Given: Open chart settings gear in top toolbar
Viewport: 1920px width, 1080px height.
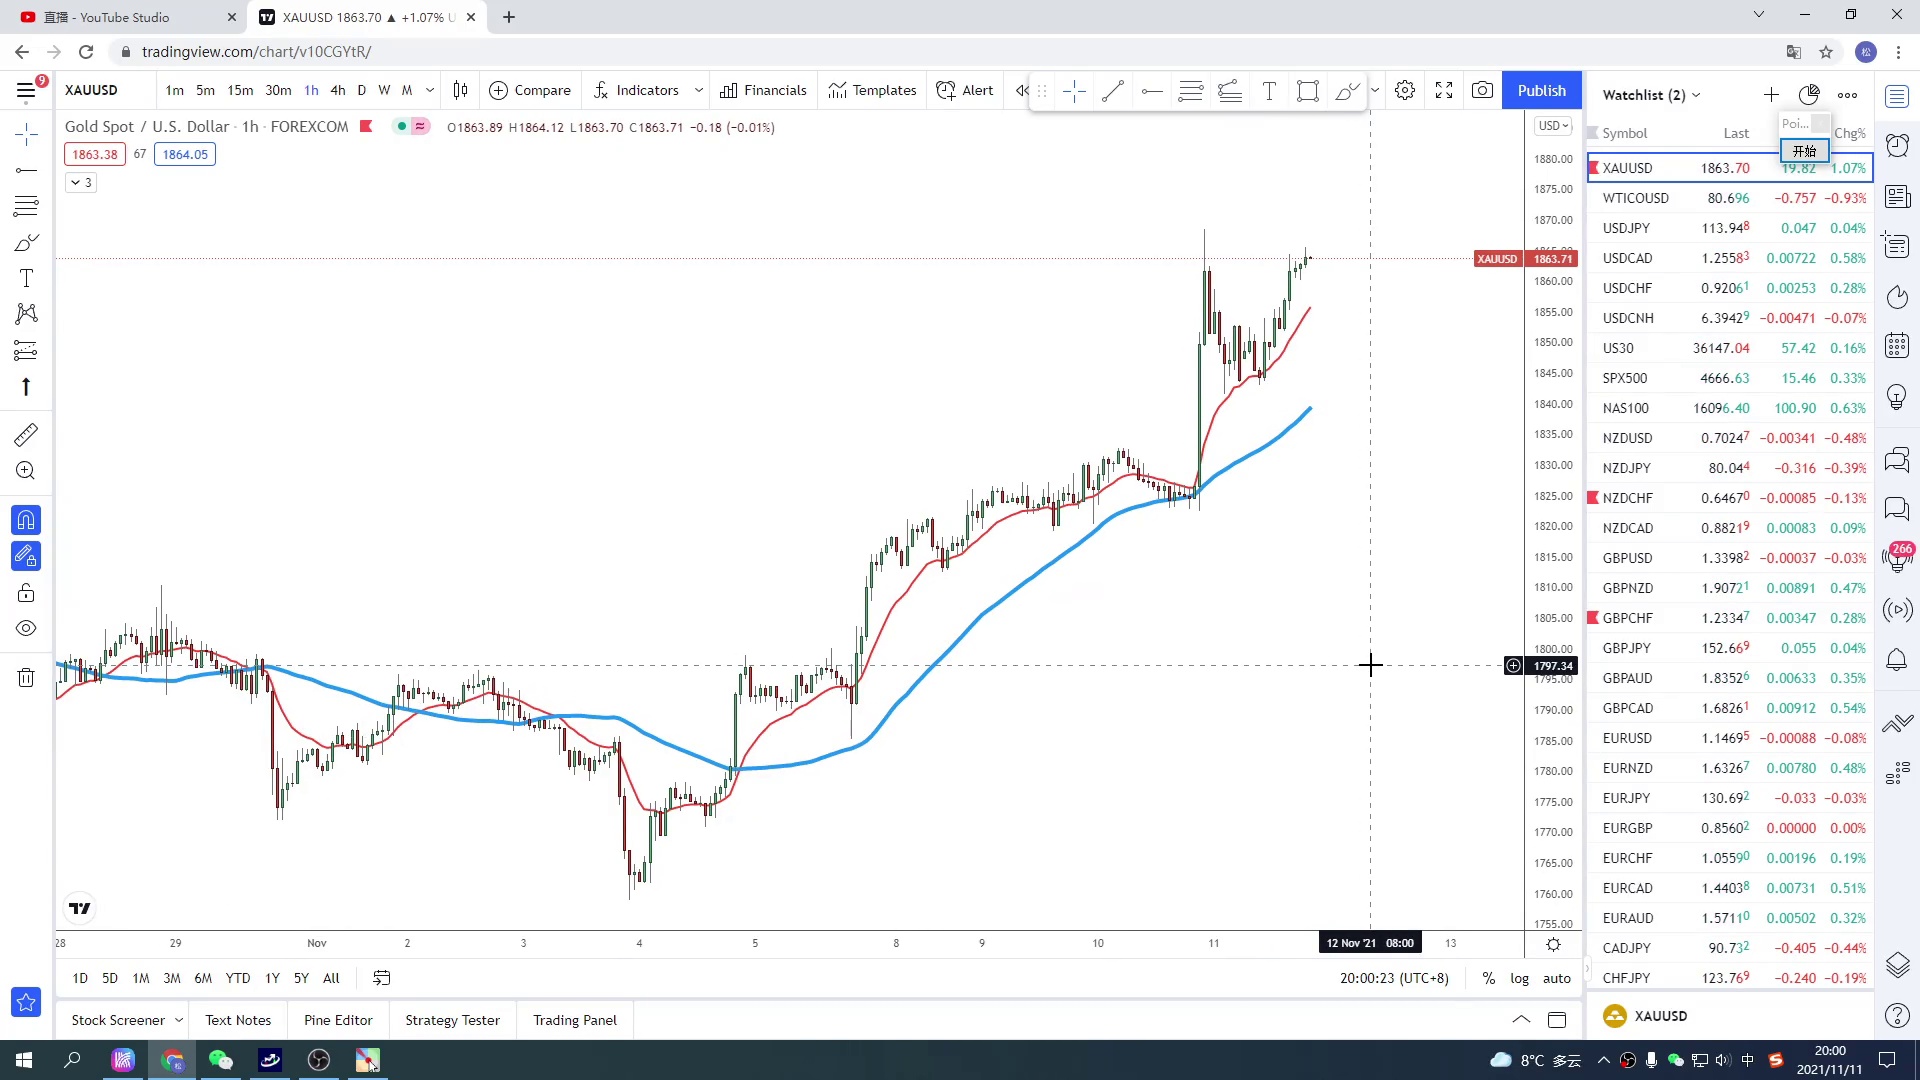Looking at the screenshot, I should coord(1404,90).
